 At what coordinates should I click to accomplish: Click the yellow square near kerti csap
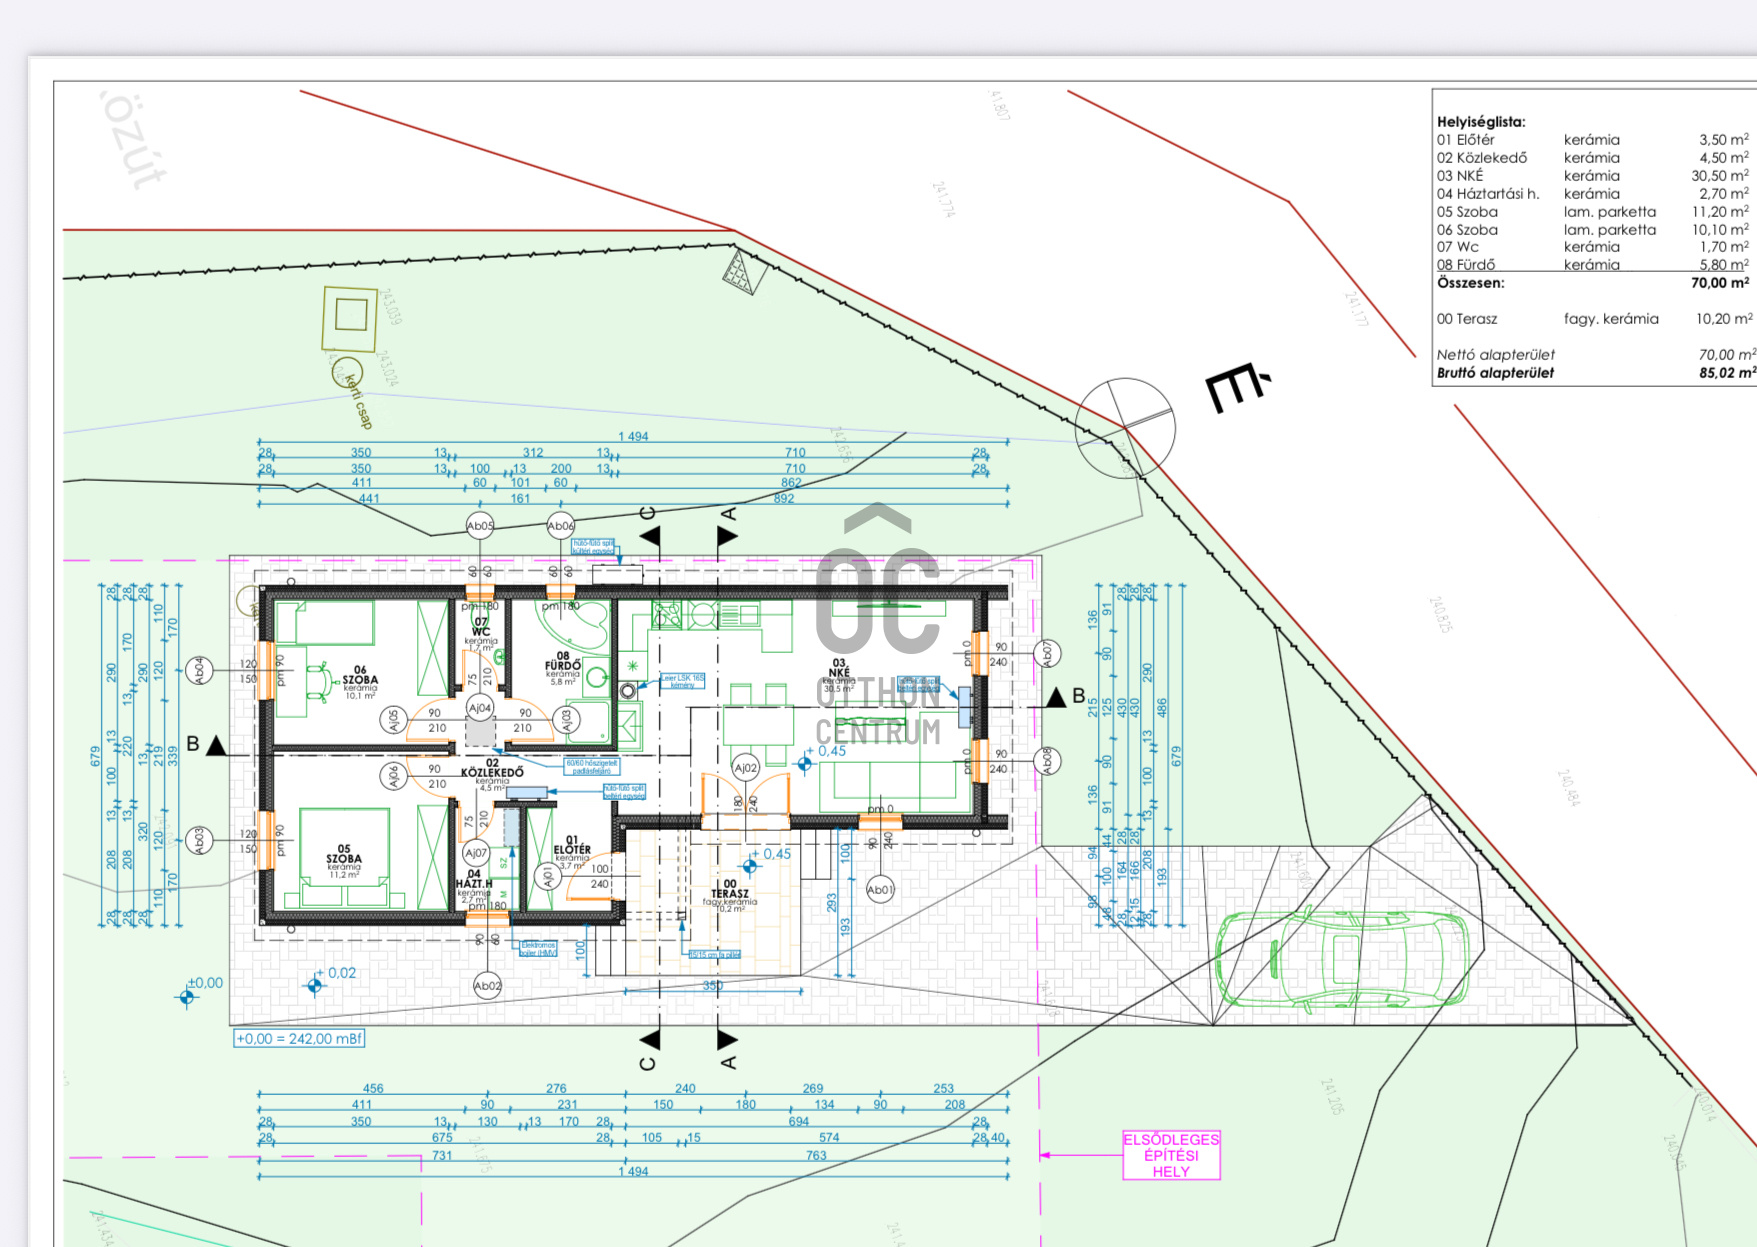point(350,316)
